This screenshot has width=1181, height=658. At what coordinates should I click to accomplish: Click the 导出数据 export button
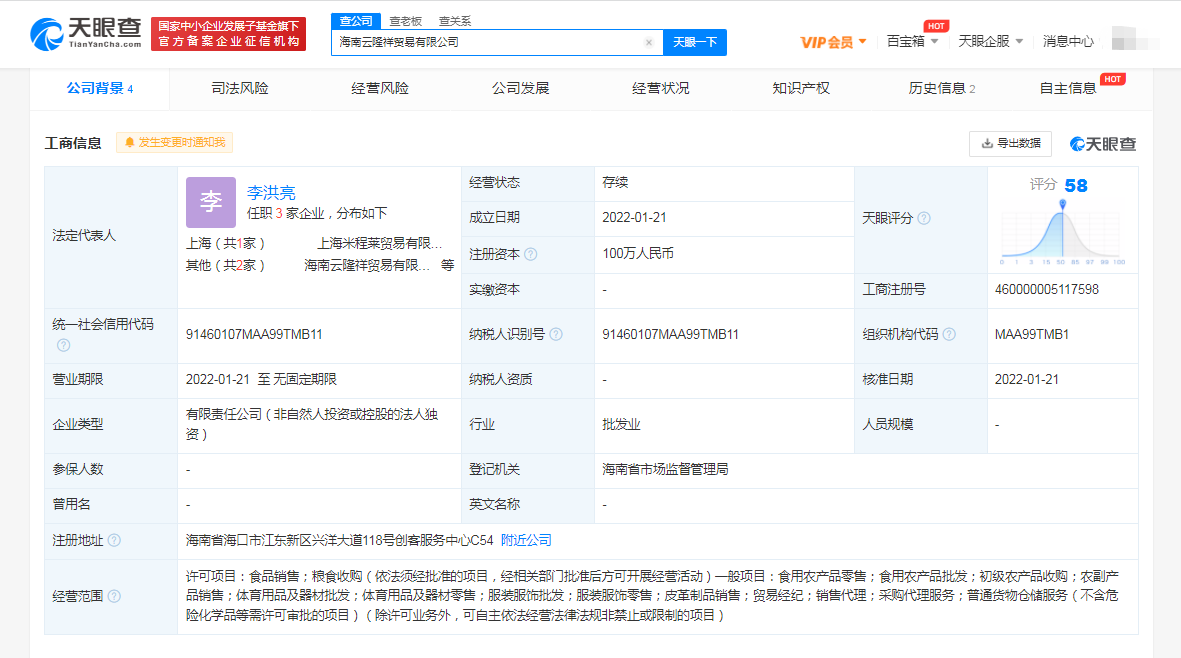click(x=1010, y=143)
